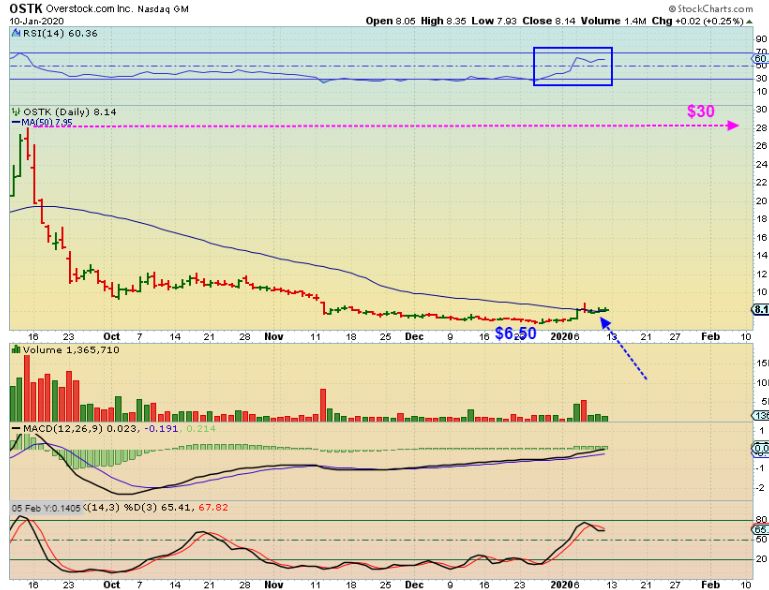The width and height of the screenshot is (769, 590).
Task: Click the MA(50) blue line legend marker
Action: coord(16,123)
